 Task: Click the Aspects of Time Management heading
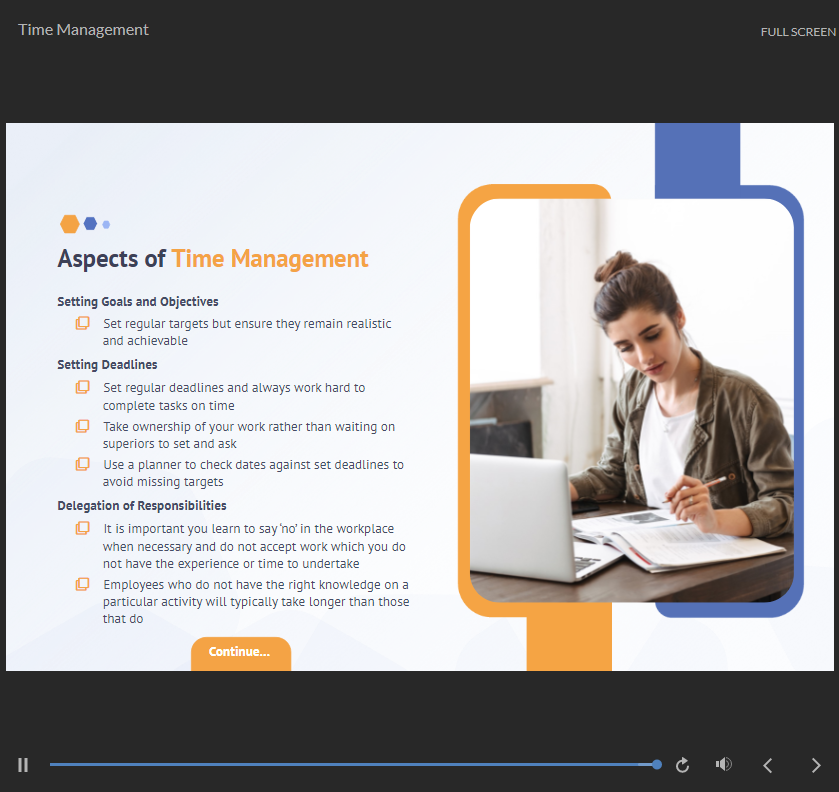[x=213, y=259]
